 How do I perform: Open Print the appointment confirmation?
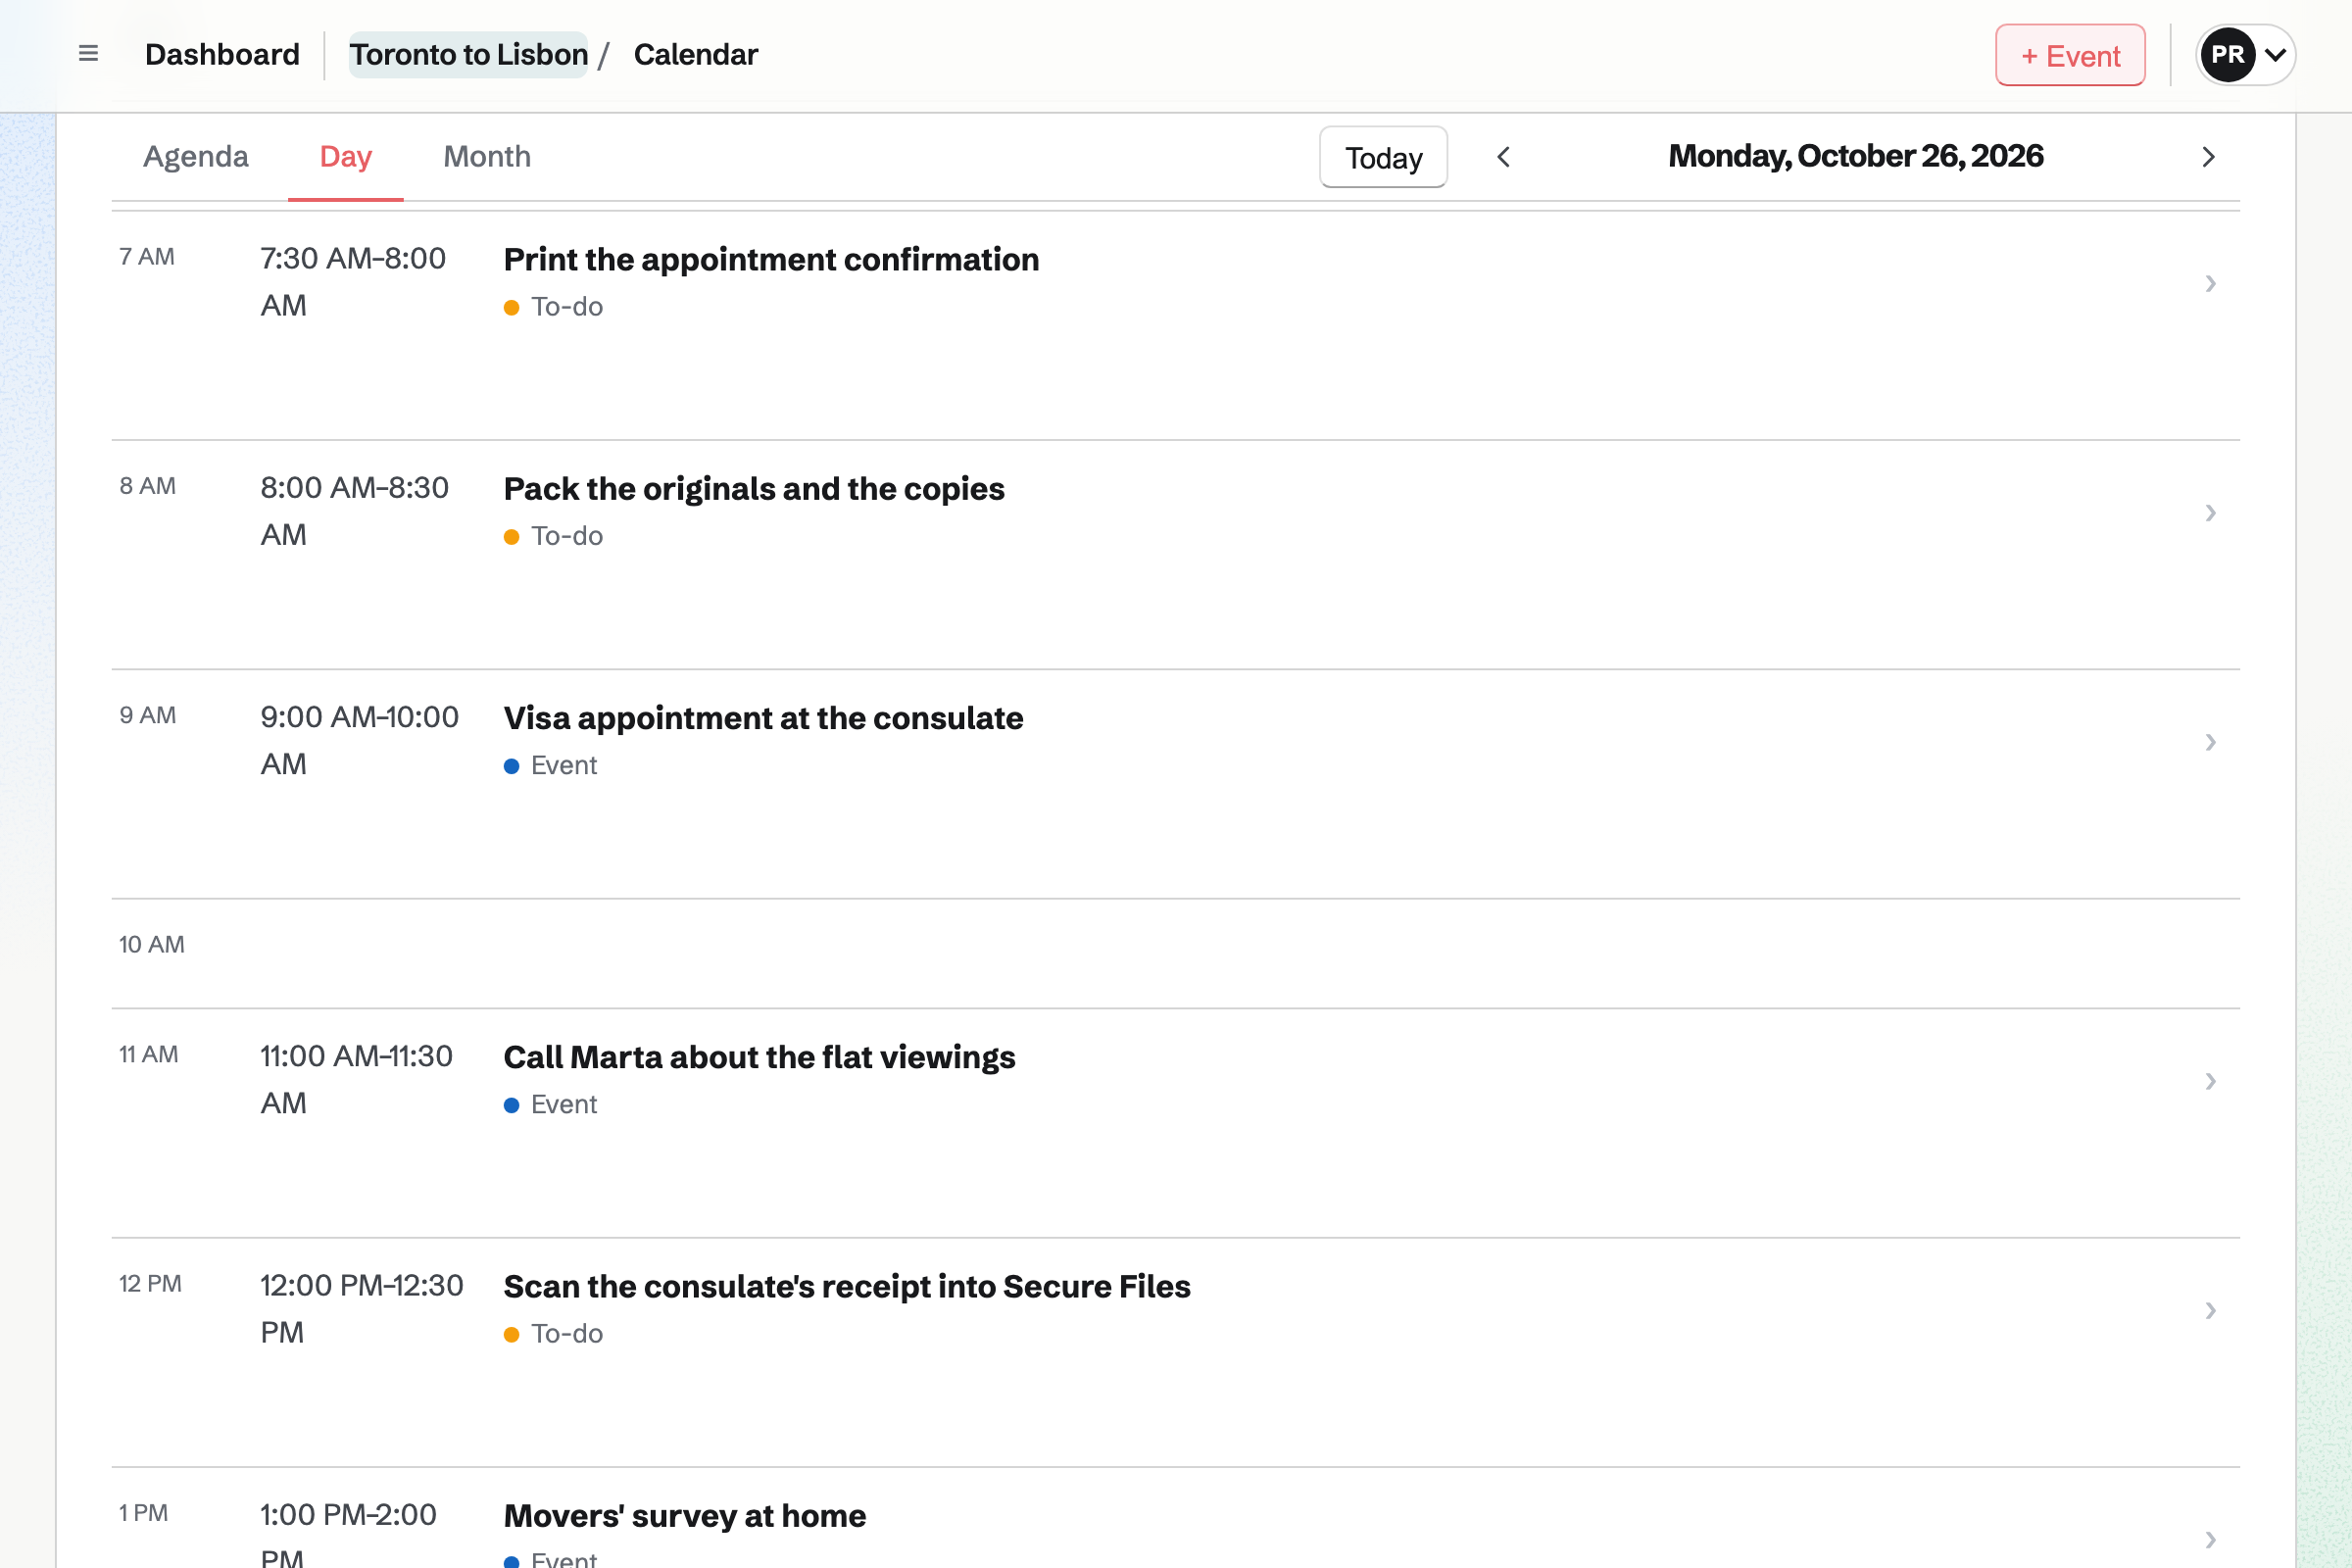coord(771,259)
